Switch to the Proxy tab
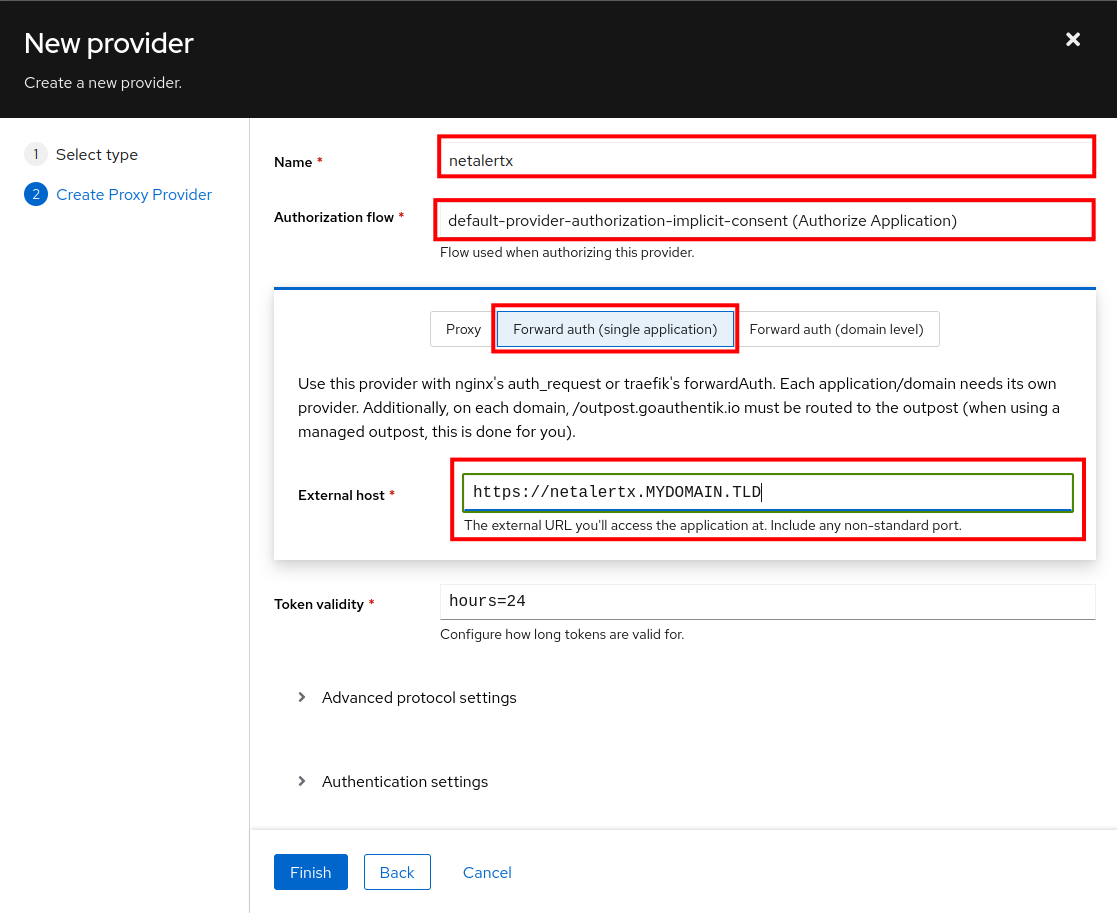 point(463,328)
